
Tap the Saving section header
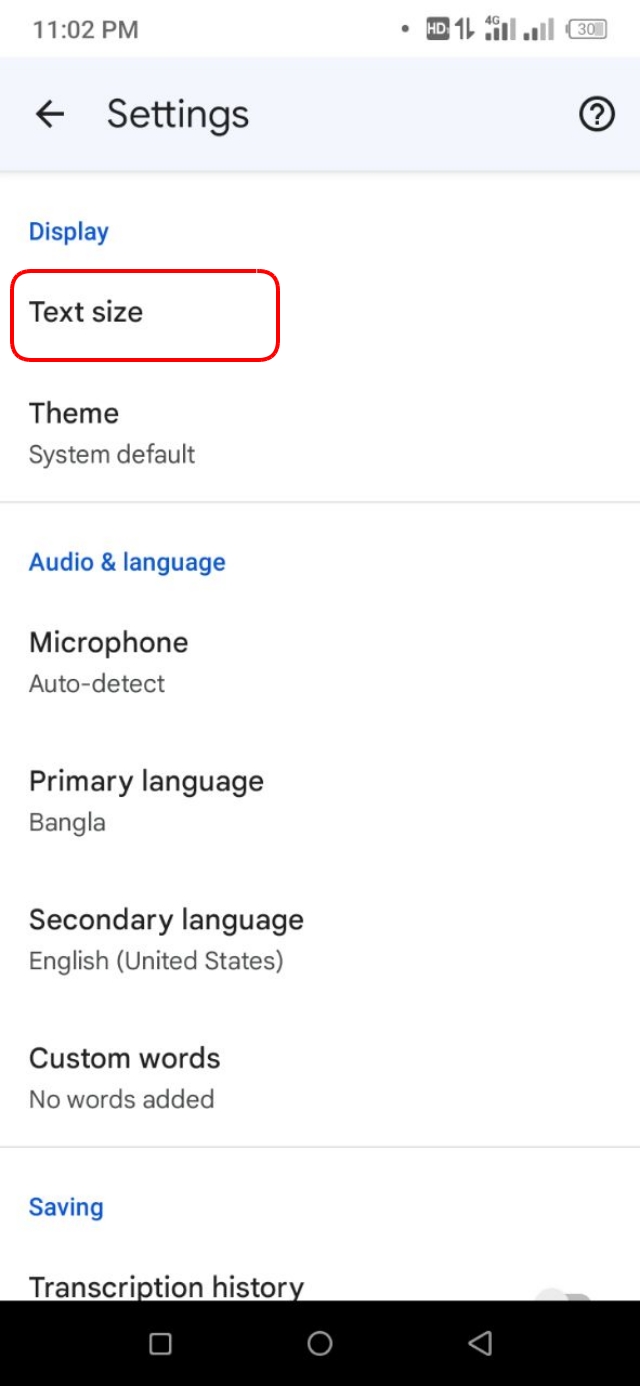66,1207
